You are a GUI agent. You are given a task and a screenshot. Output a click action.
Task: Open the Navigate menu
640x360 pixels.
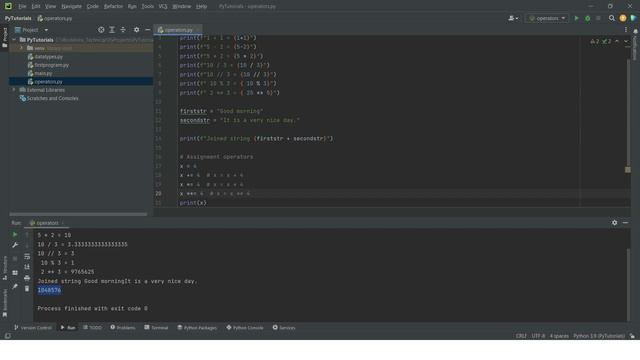[71, 7]
